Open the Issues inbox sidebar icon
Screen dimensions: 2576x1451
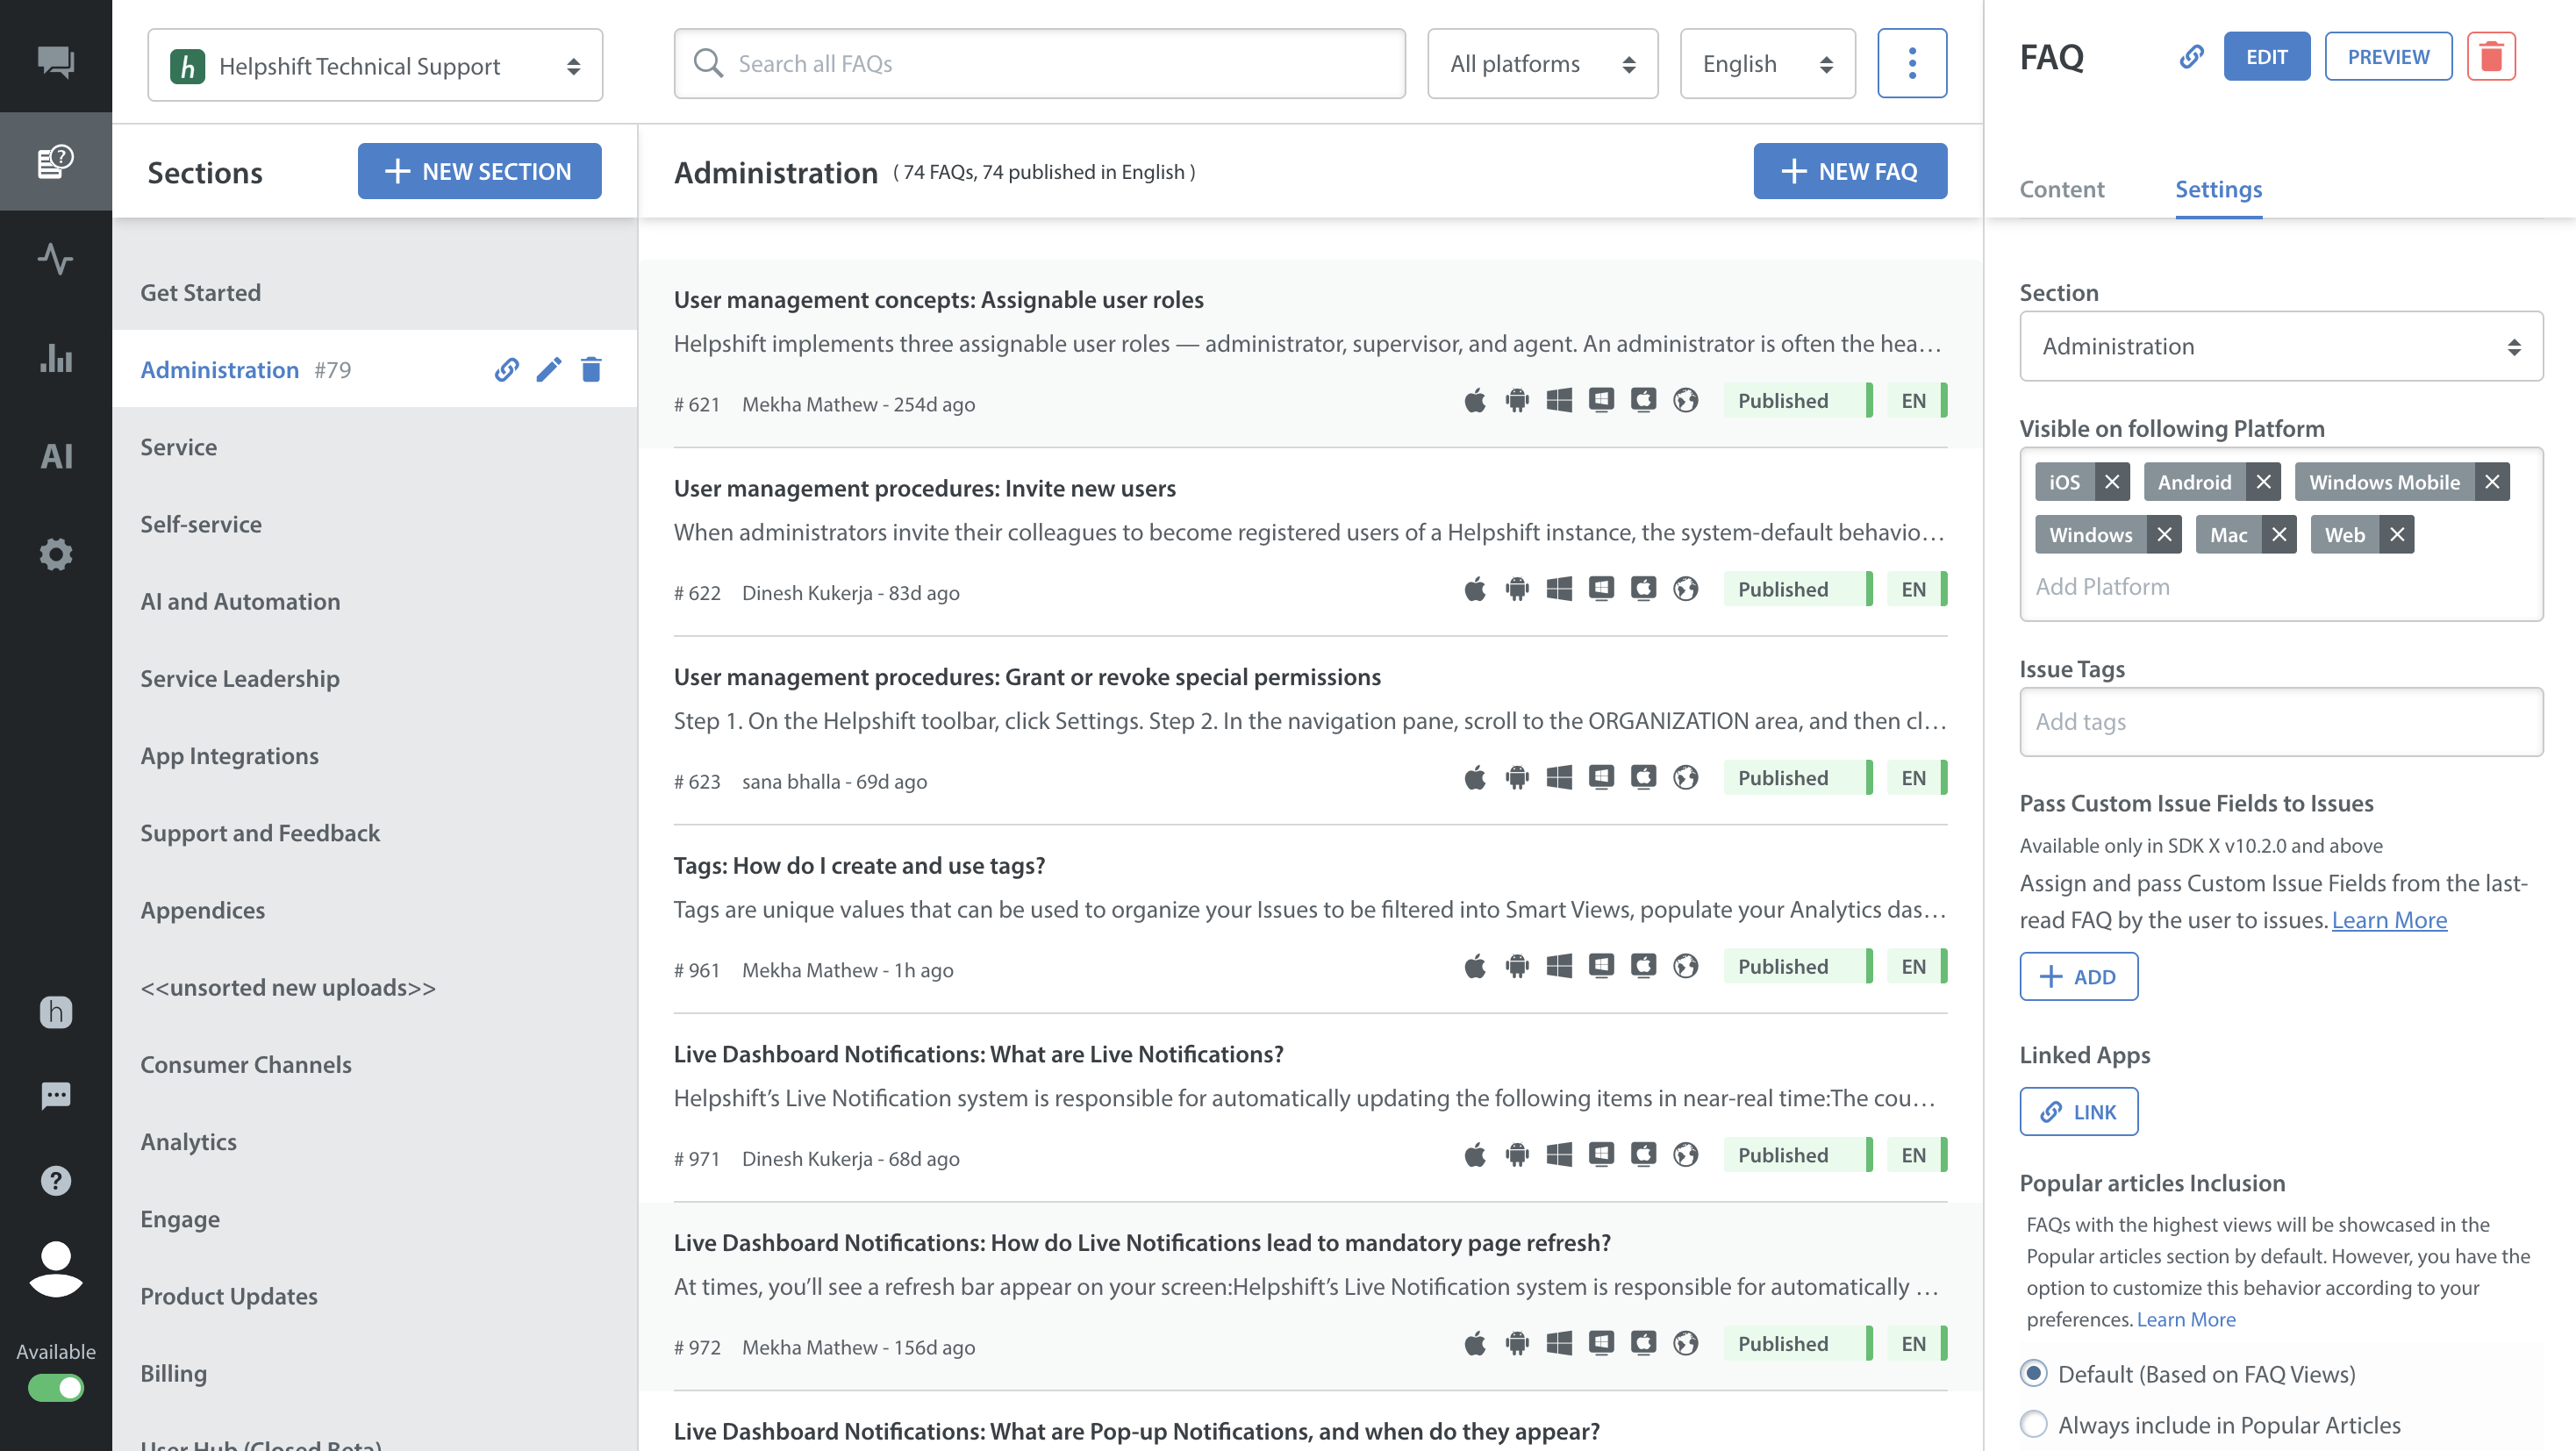56,62
